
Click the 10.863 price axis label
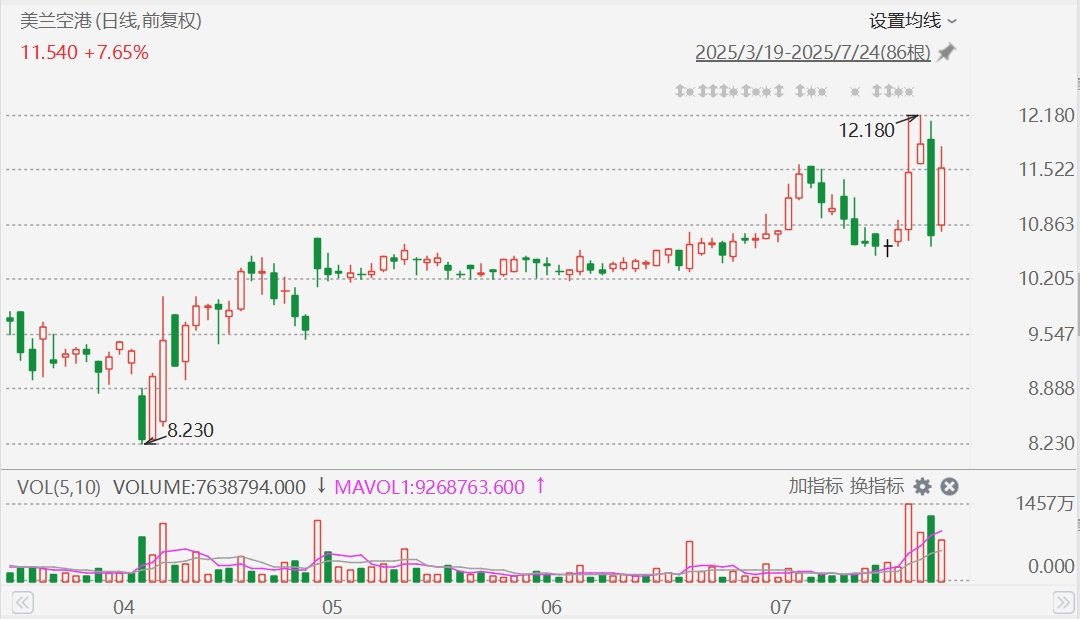pyautogui.click(x=1046, y=224)
